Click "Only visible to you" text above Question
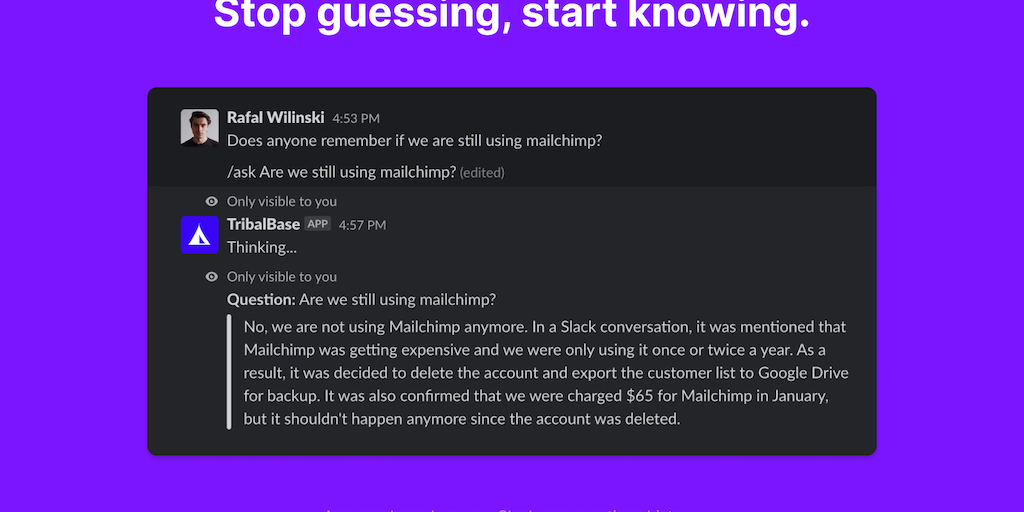 (282, 277)
